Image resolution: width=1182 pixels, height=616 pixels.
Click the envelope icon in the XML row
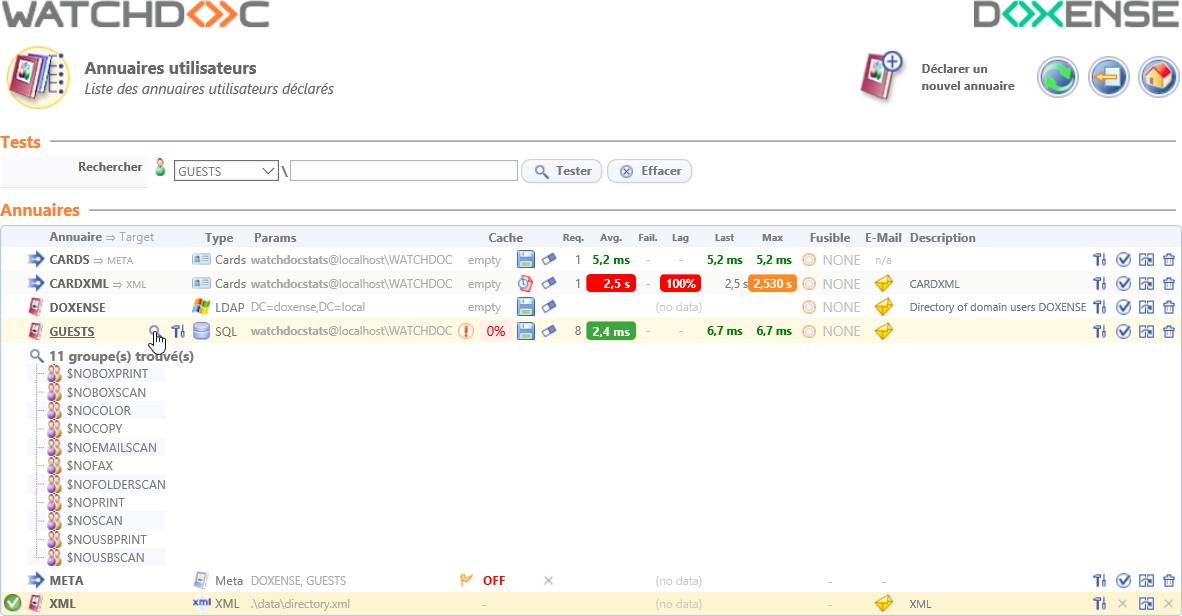pos(883,603)
